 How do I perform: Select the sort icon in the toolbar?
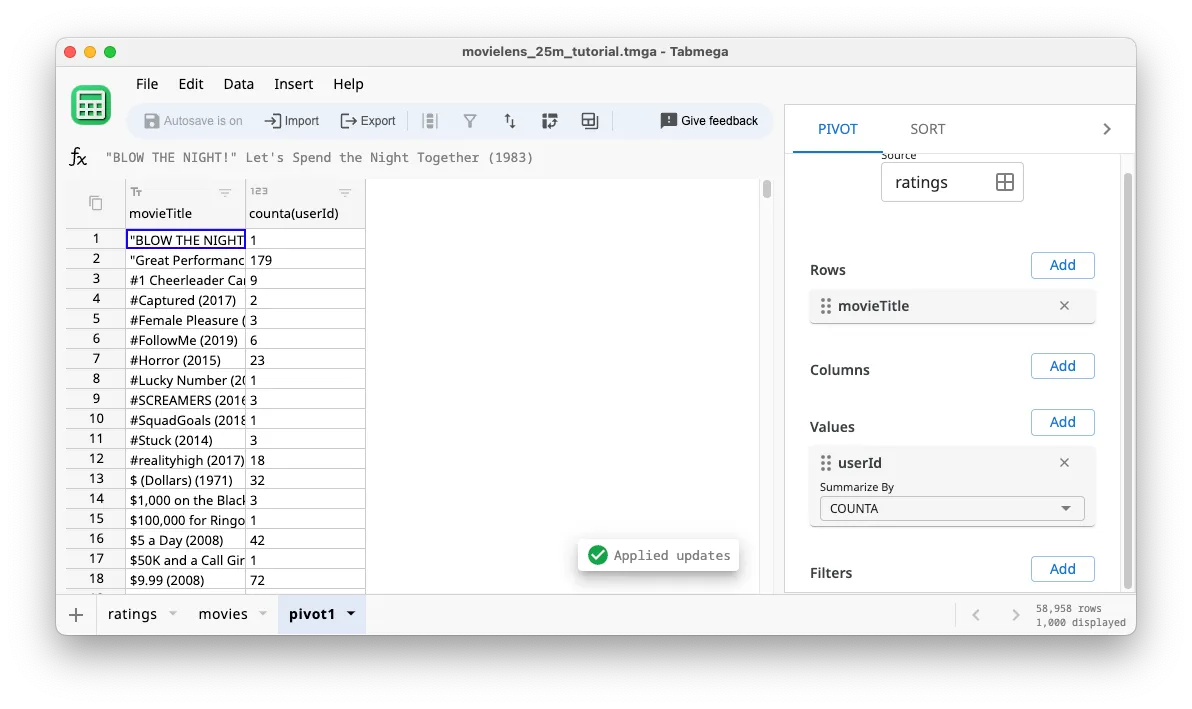510,120
